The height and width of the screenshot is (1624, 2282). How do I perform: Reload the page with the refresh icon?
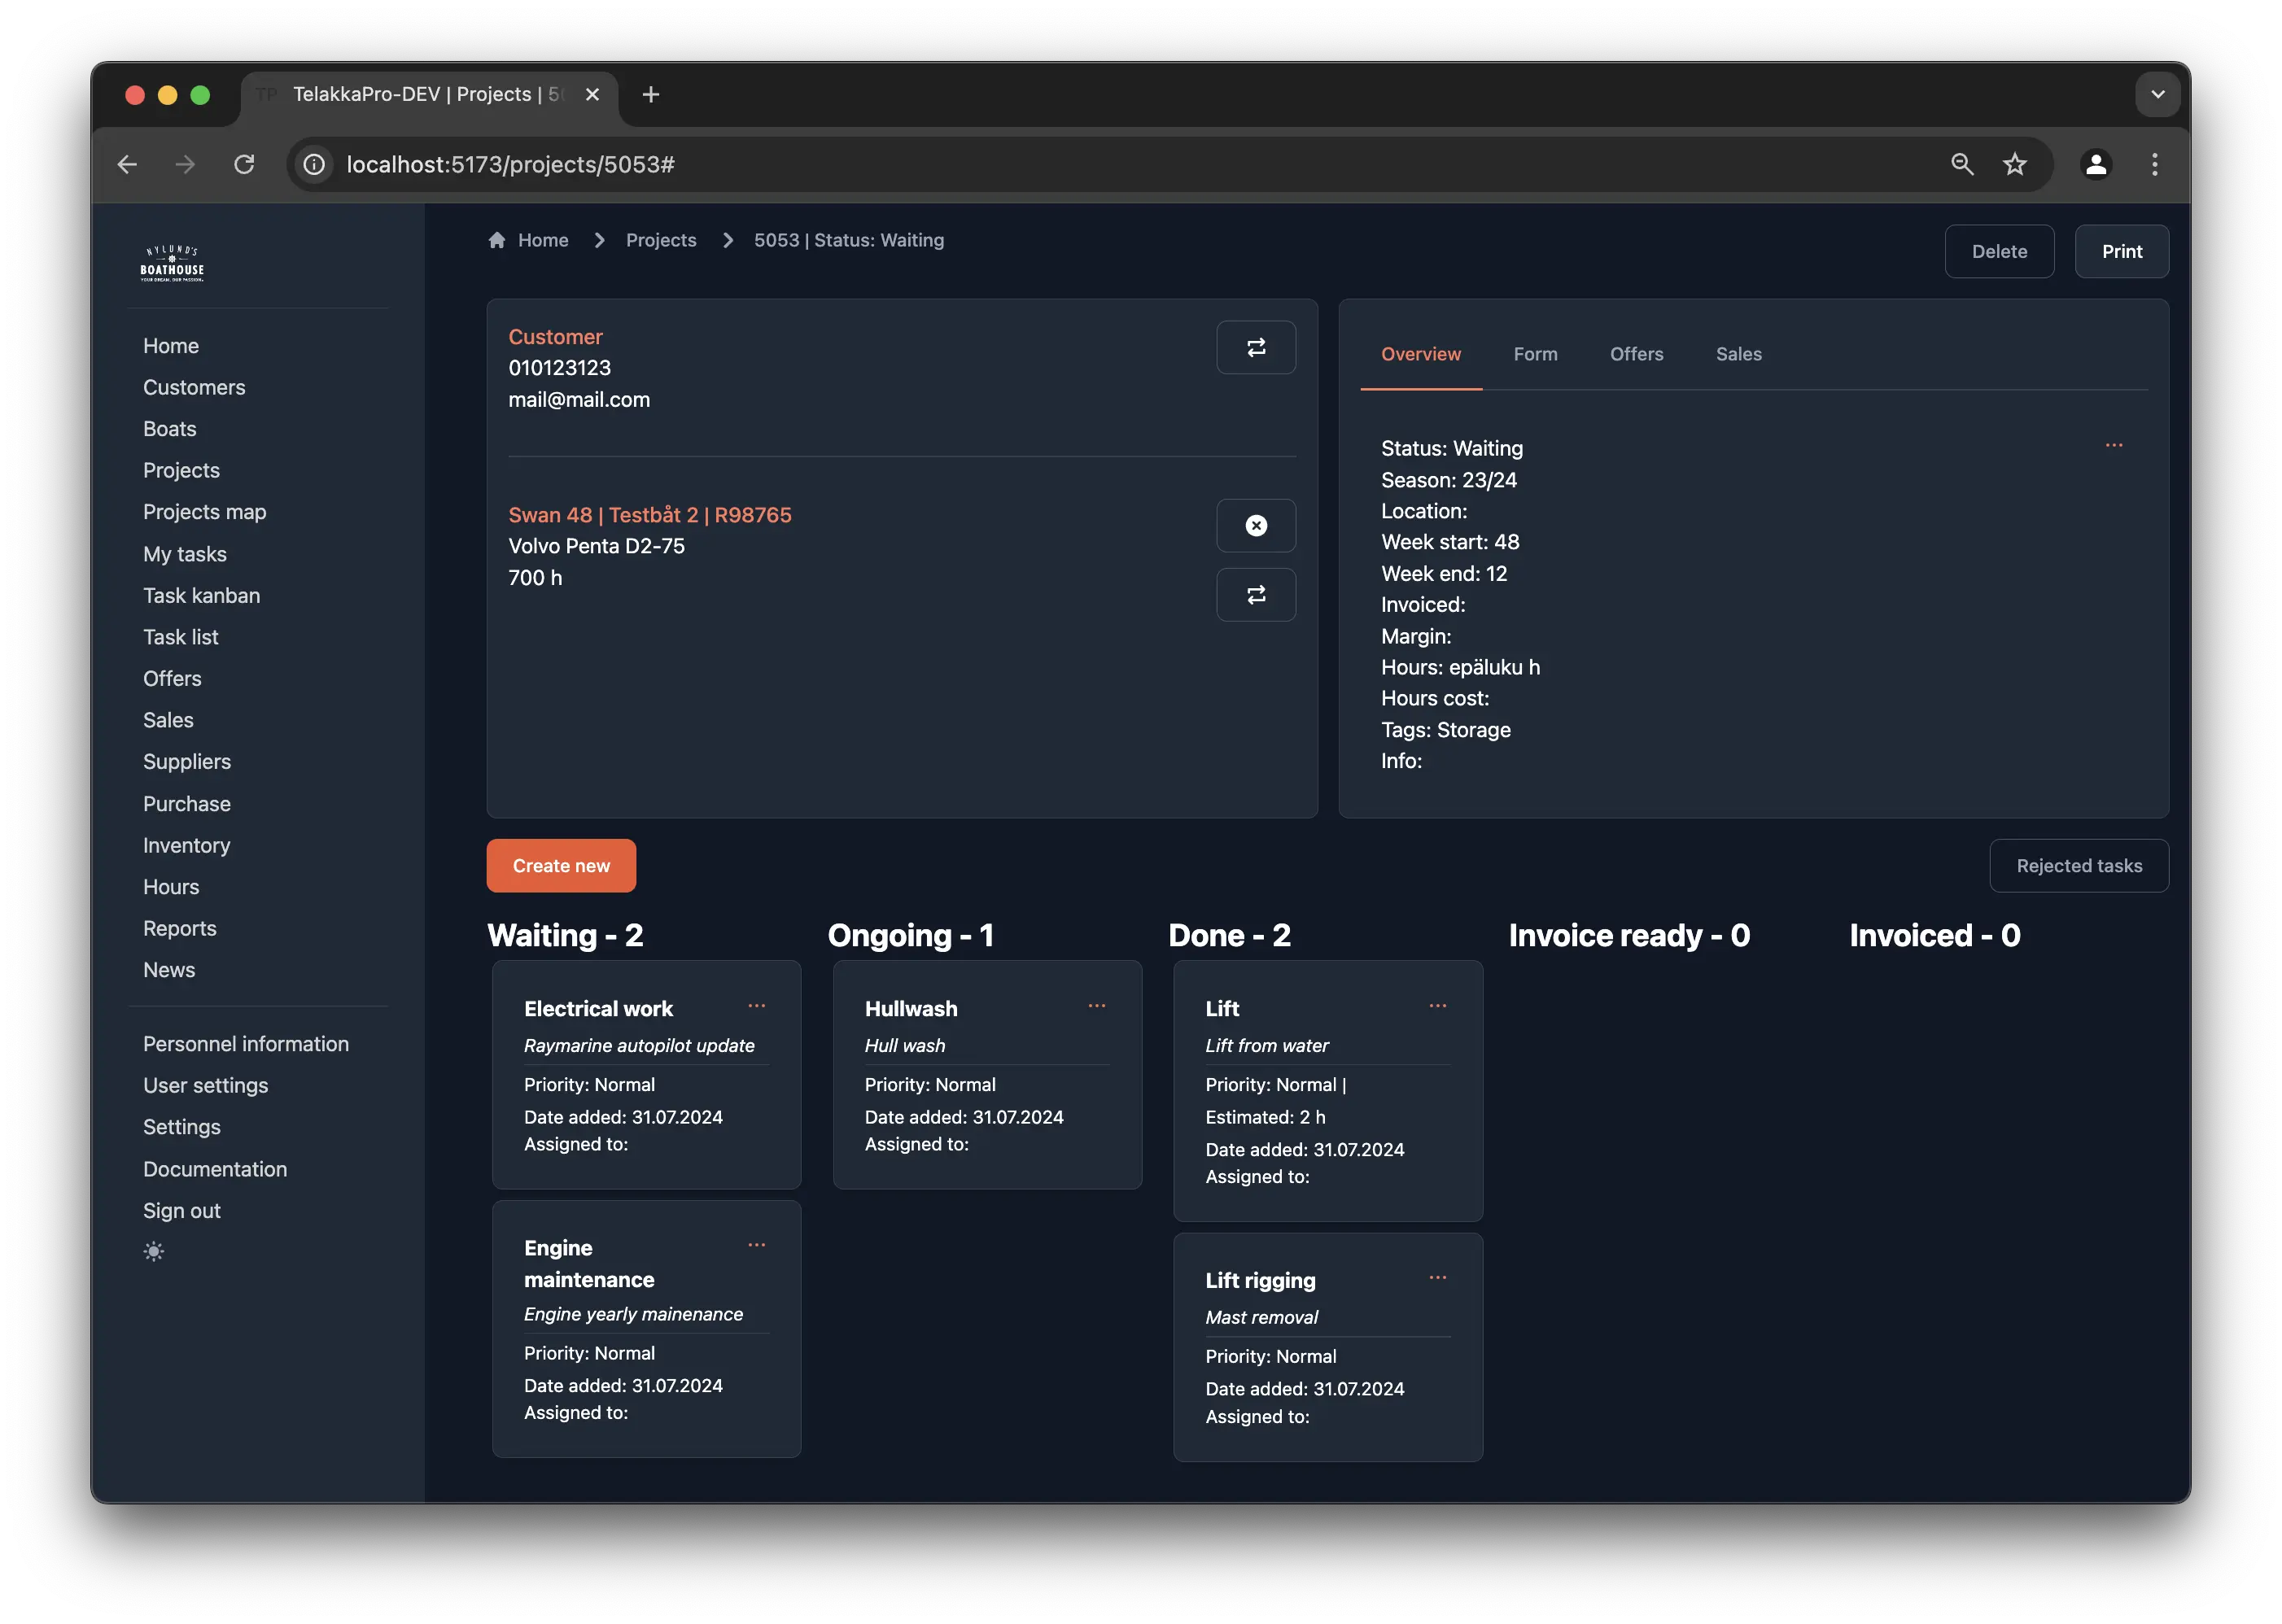pyautogui.click(x=244, y=164)
